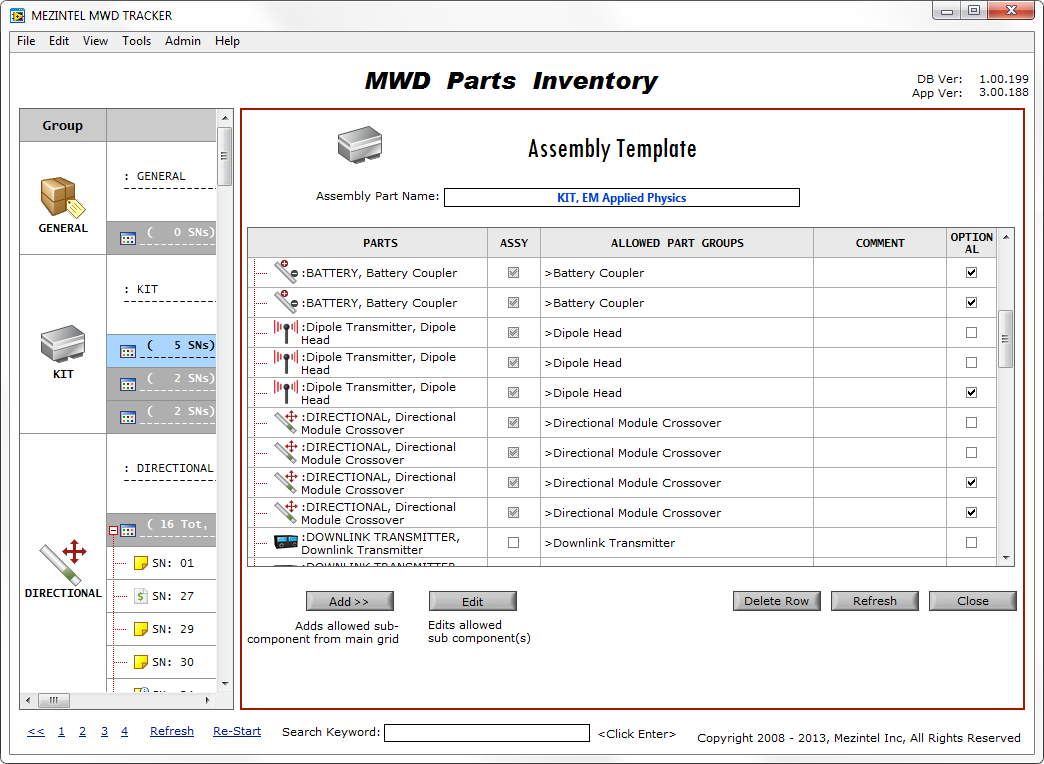Click the last Directional Module Crossover icon
The width and height of the screenshot is (1044, 764).
pyautogui.click(x=286, y=512)
